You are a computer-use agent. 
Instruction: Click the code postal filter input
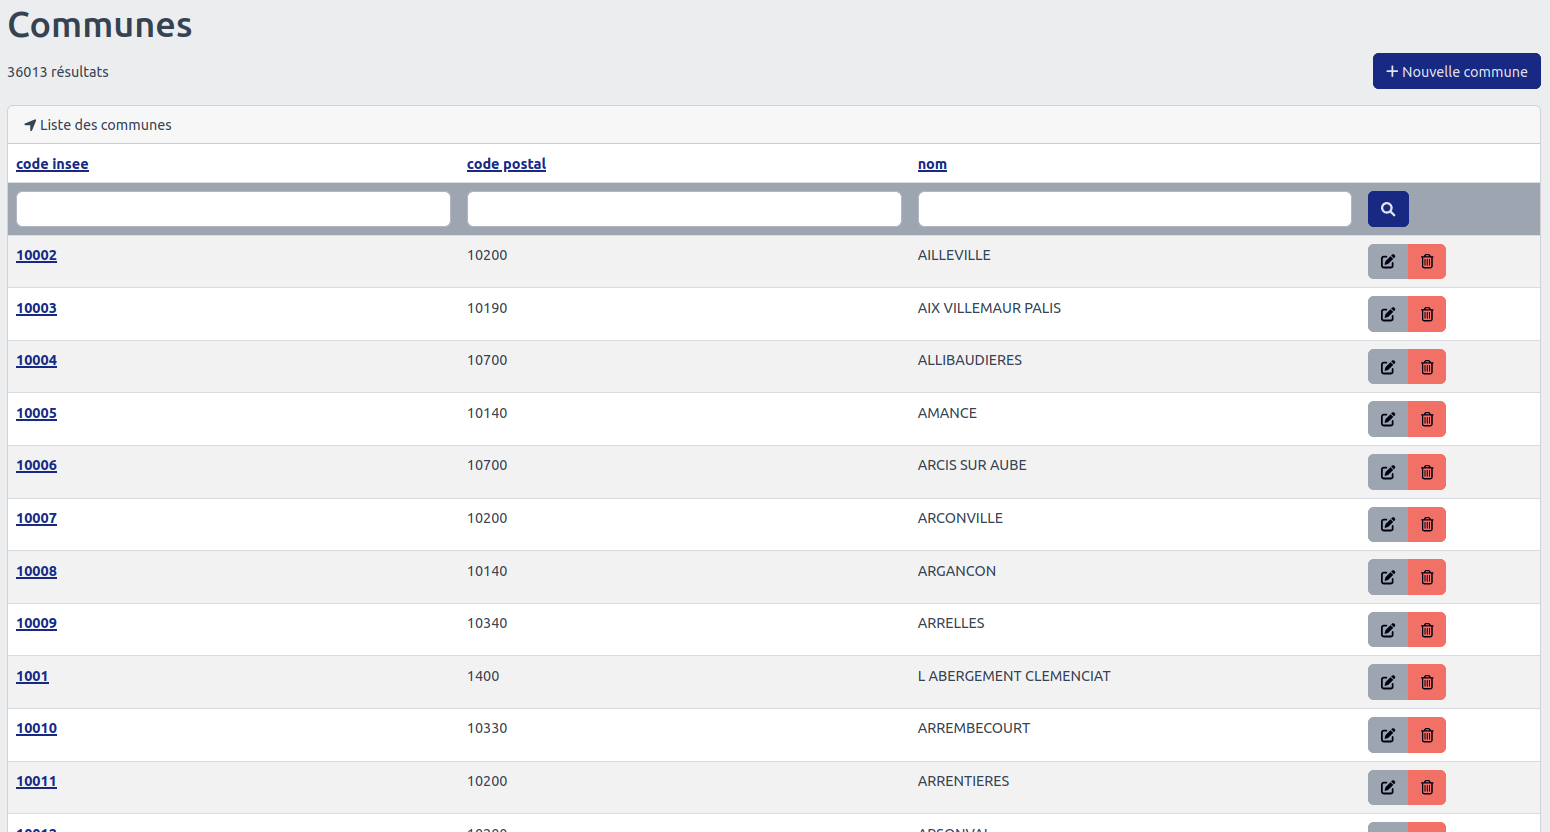coord(684,209)
